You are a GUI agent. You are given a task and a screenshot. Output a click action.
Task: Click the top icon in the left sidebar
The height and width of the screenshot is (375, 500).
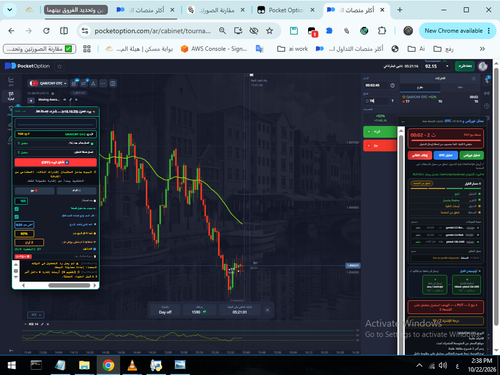coord(11,80)
